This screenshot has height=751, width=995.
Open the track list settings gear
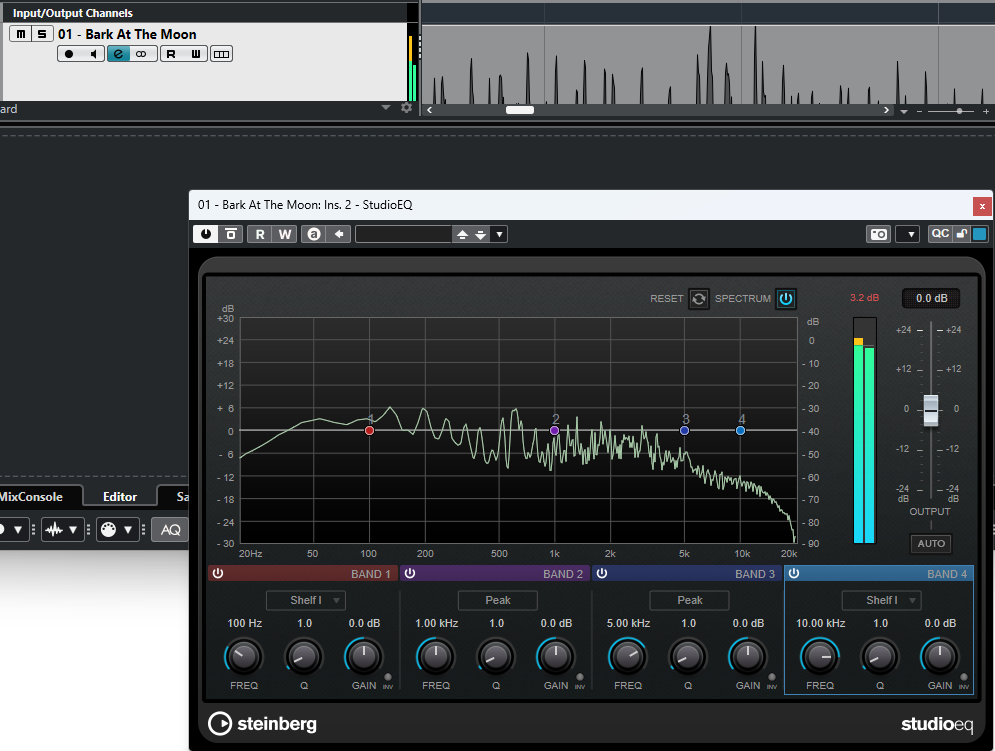coord(406,108)
